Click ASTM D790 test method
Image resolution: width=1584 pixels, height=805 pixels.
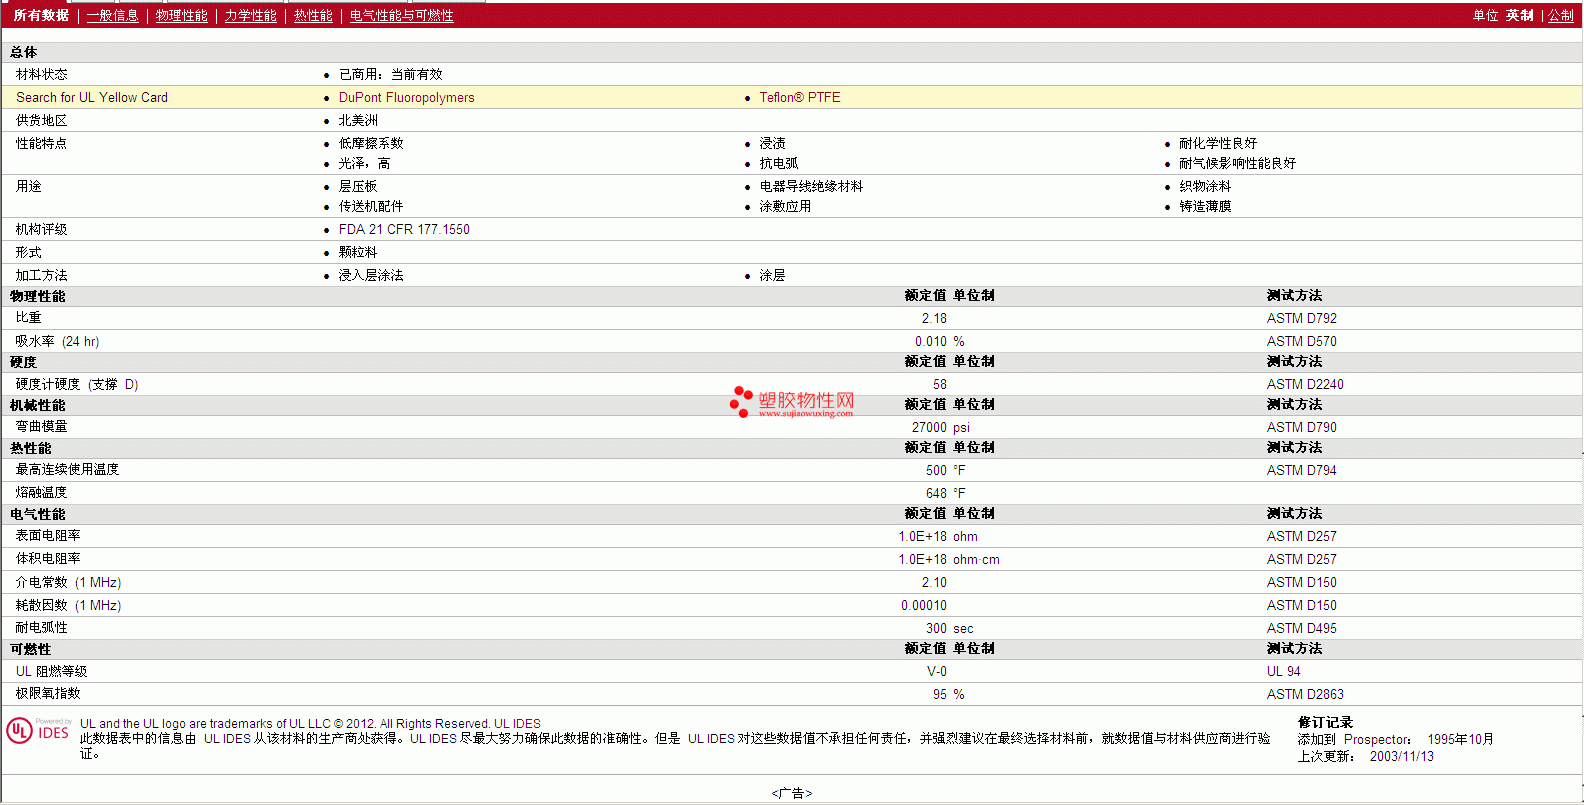click(x=1302, y=428)
